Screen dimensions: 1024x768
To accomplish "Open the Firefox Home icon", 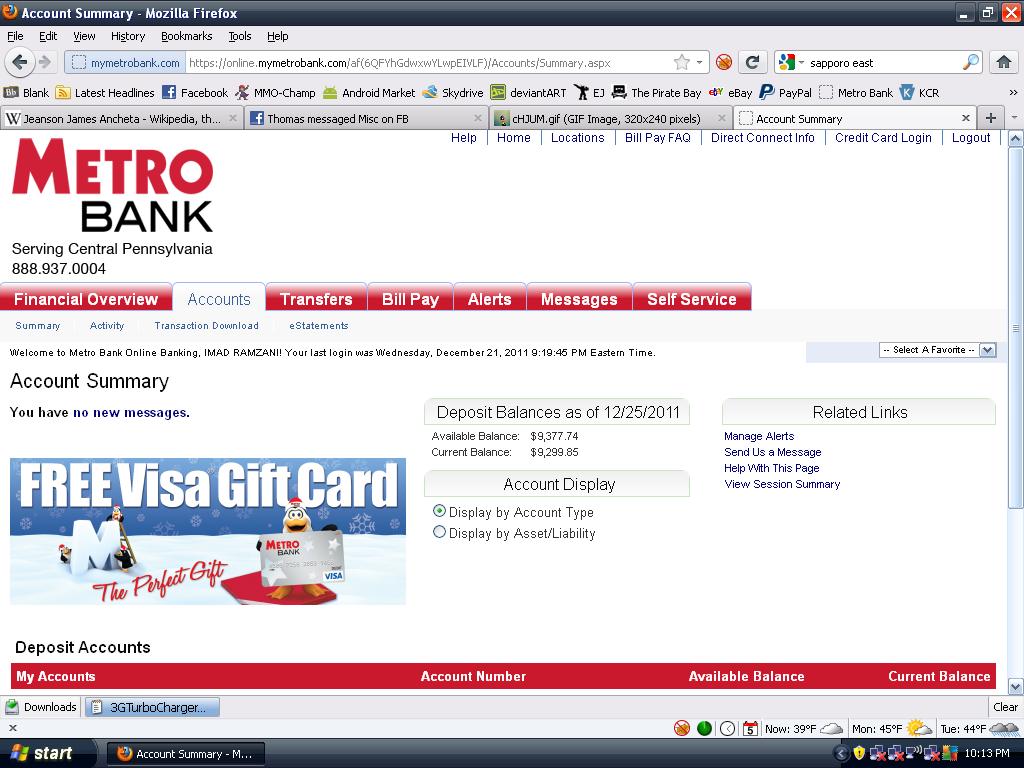I will coord(1004,62).
